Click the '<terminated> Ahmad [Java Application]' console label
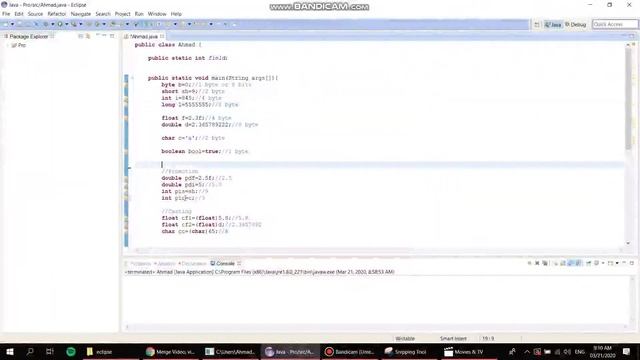640x360 pixels. coord(259,272)
